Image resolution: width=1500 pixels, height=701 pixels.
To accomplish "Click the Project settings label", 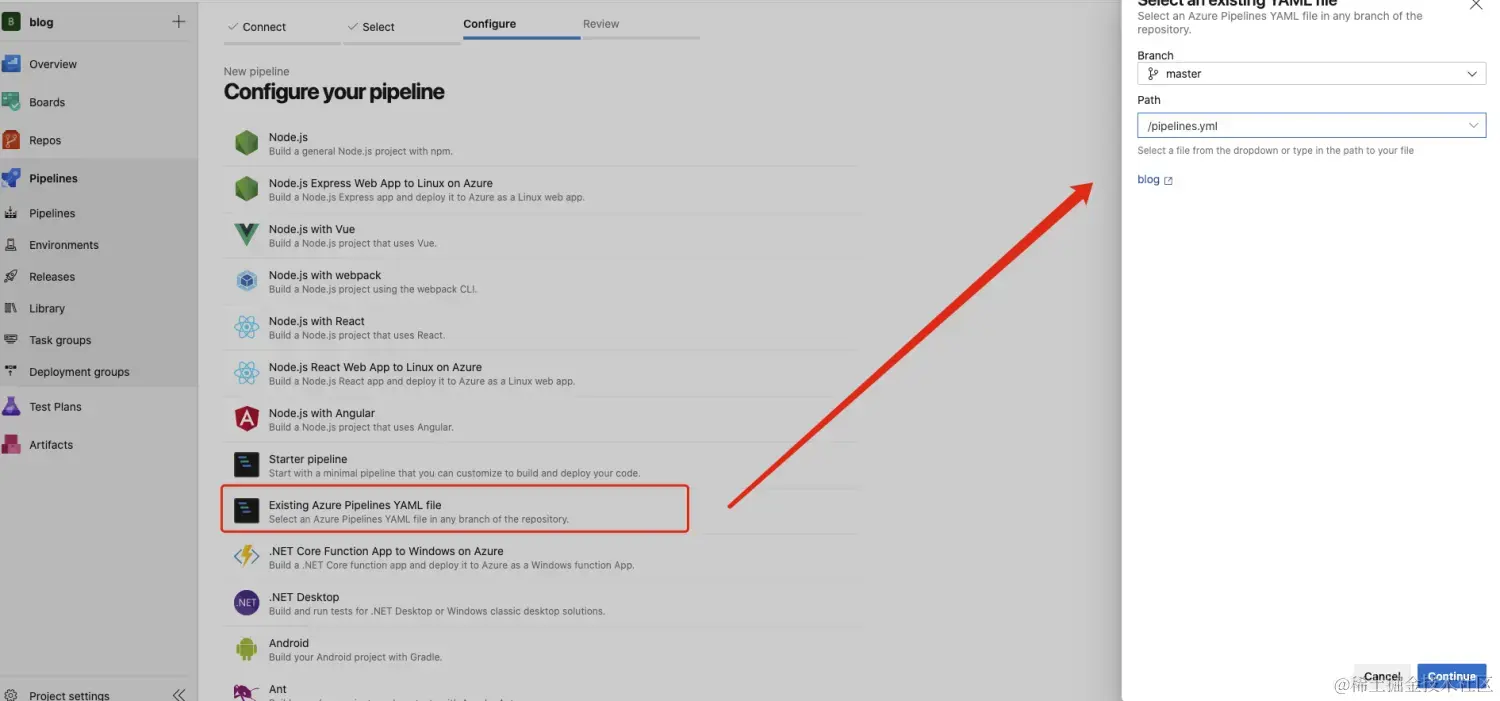I will [x=69, y=695].
